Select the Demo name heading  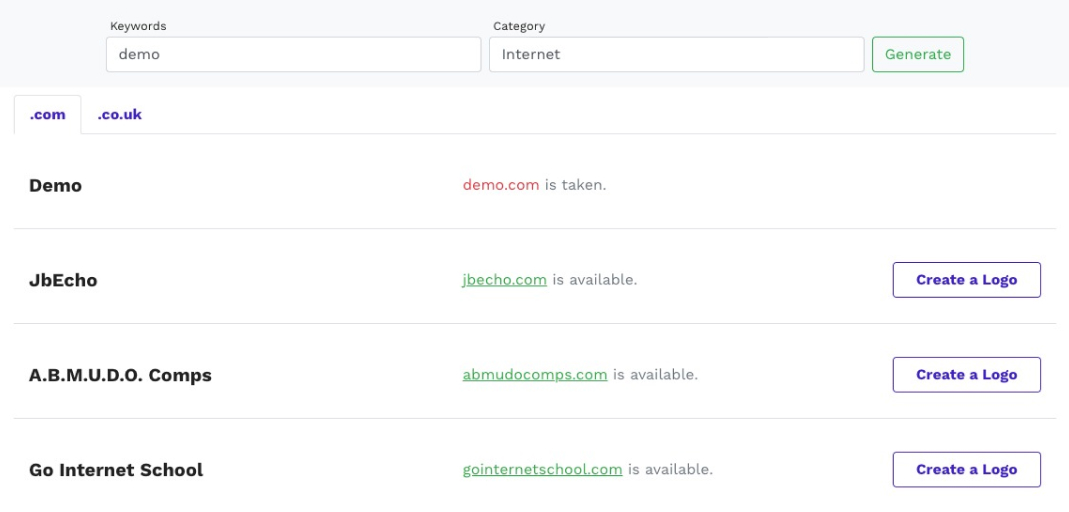click(x=55, y=186)
